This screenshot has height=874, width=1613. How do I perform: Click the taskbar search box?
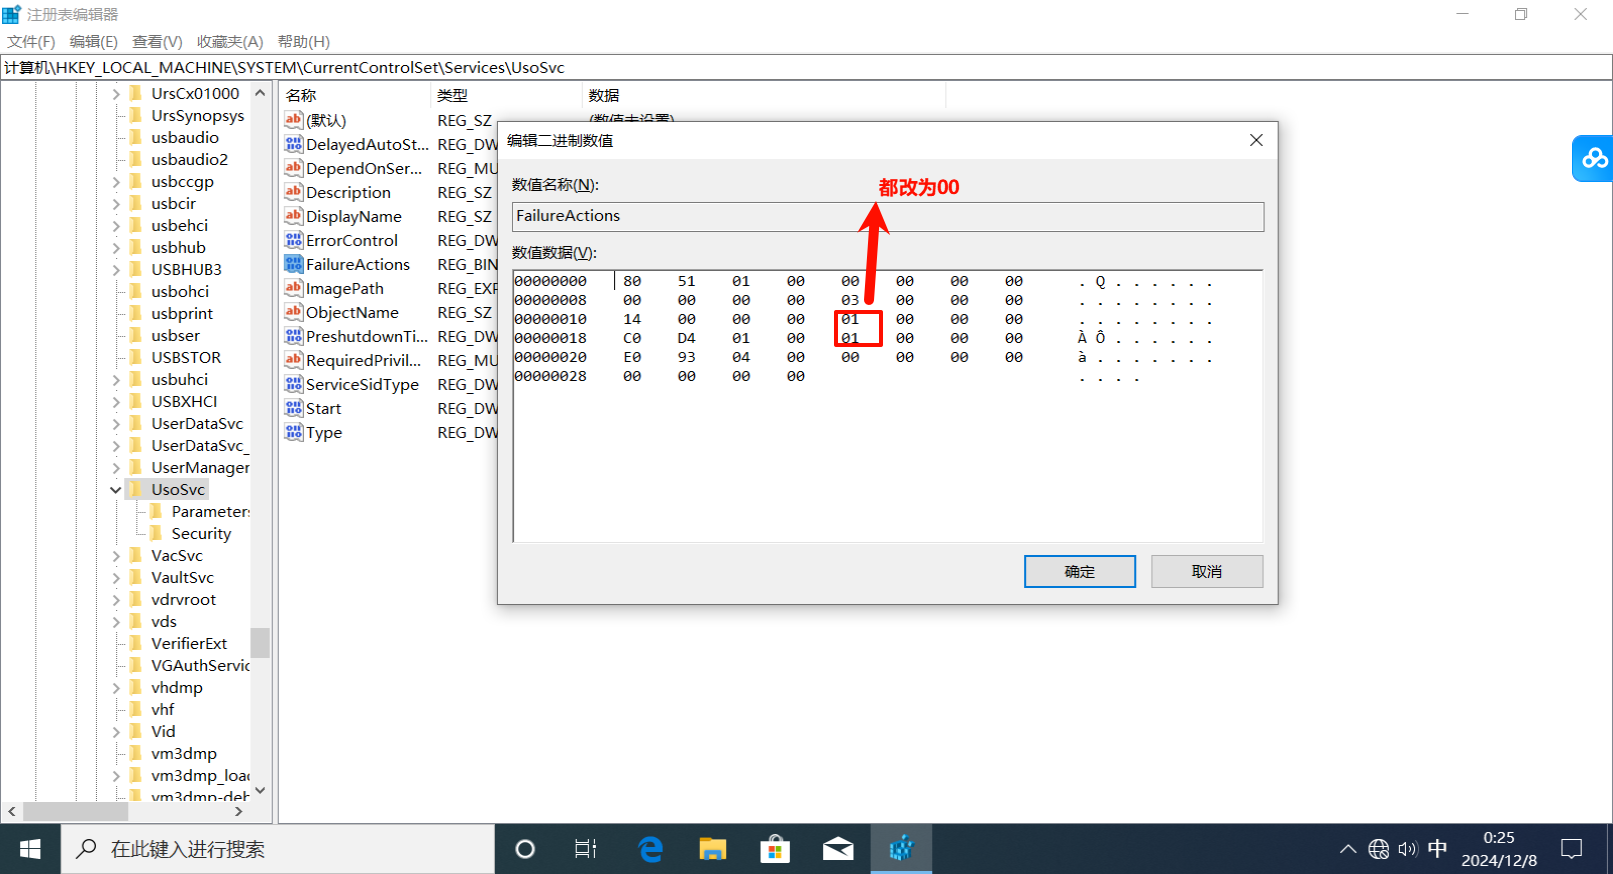click(278, 849)
